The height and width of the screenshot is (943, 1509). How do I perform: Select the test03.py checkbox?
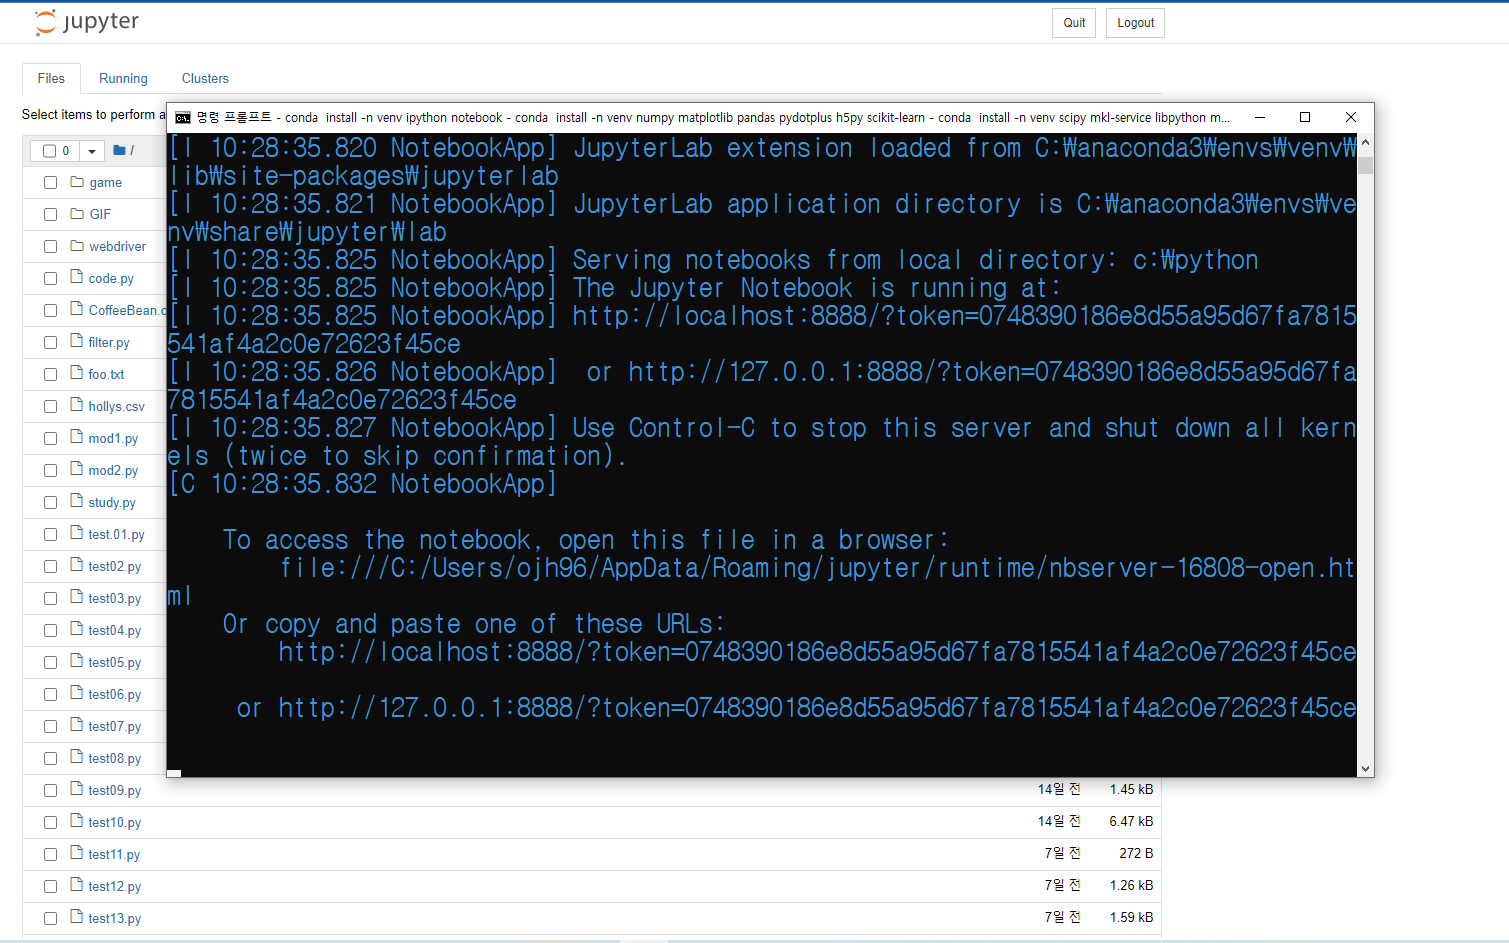(50, 599)
